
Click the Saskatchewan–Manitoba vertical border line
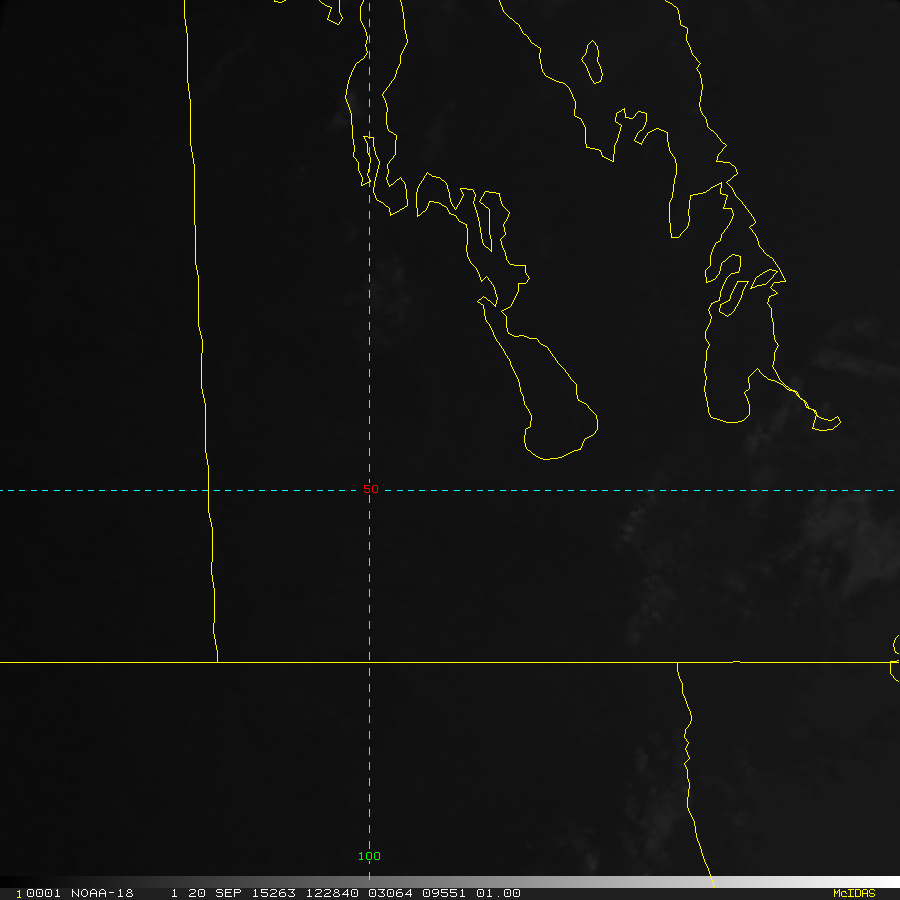coord(198,300)
